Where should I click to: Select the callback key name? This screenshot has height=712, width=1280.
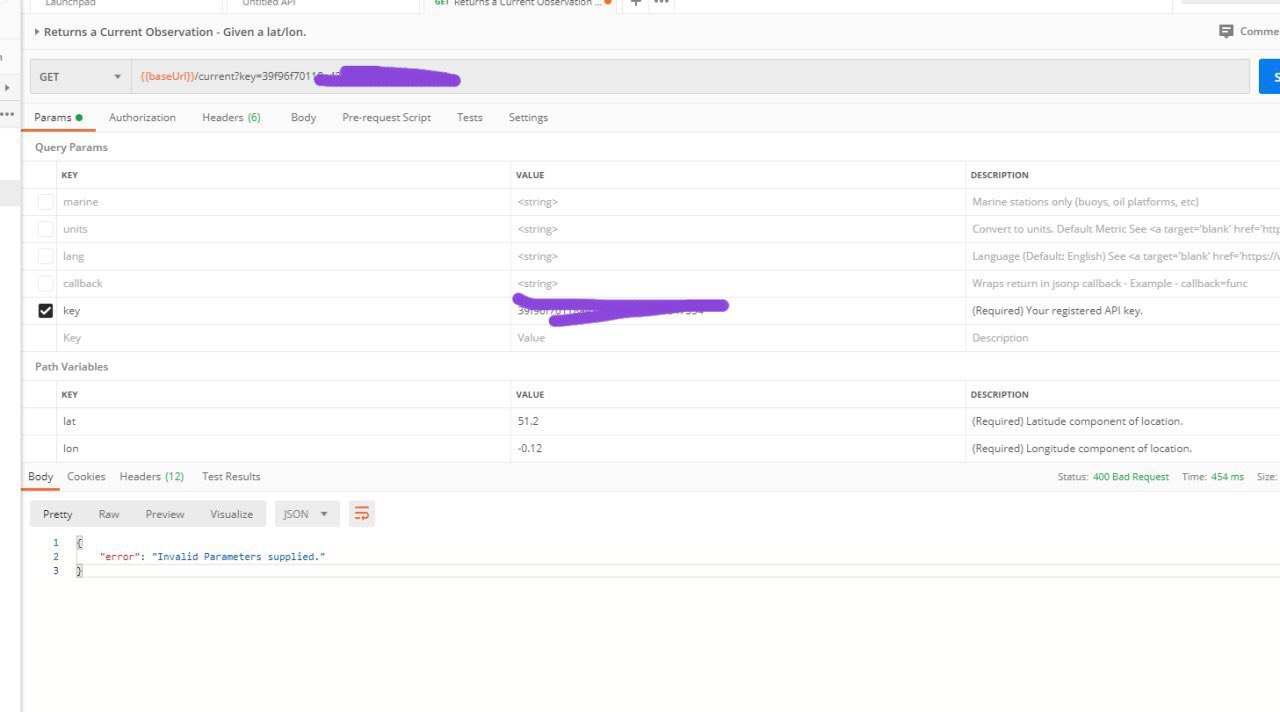click(x=83, y=283)
